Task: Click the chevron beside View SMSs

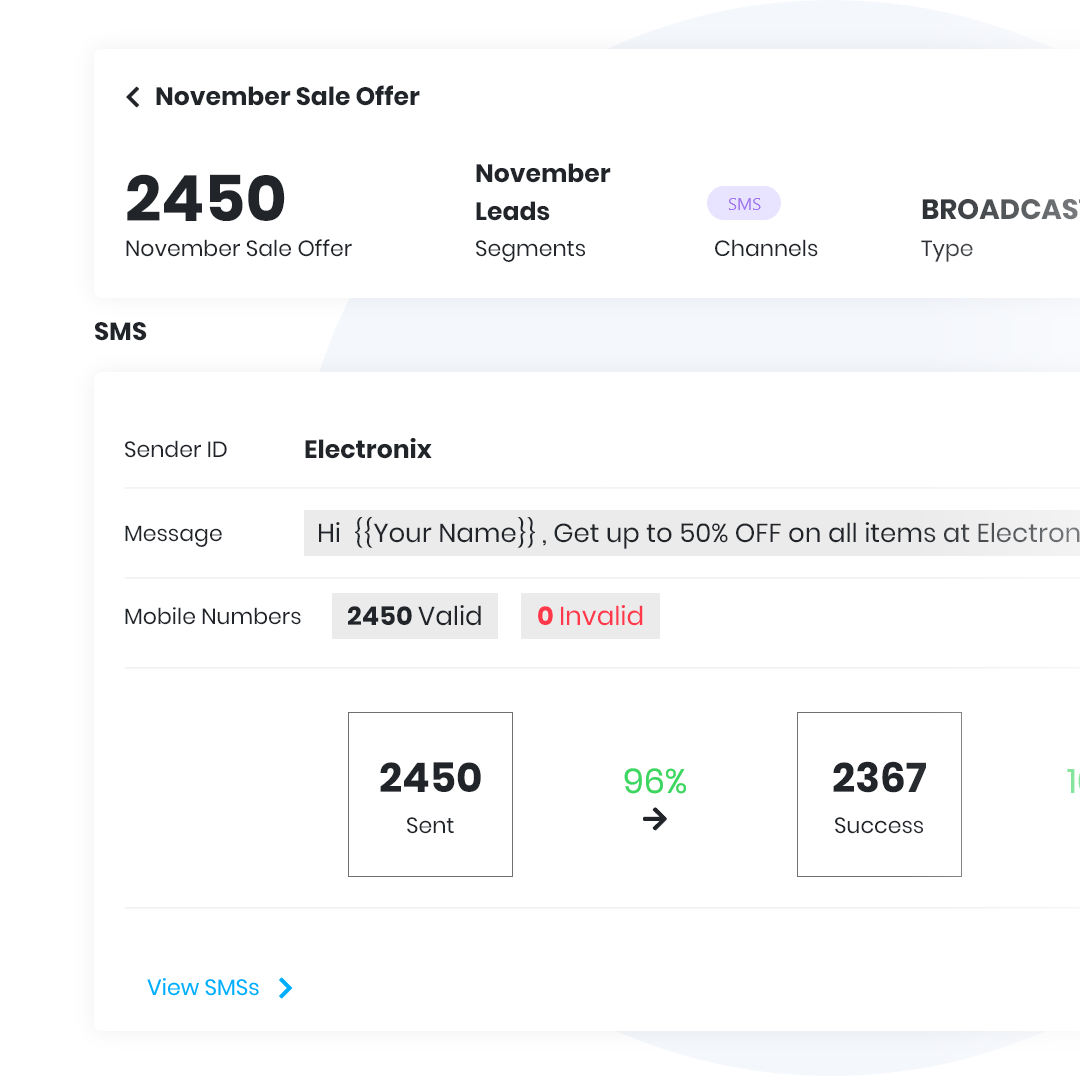Action: click(x=285, y=987)
